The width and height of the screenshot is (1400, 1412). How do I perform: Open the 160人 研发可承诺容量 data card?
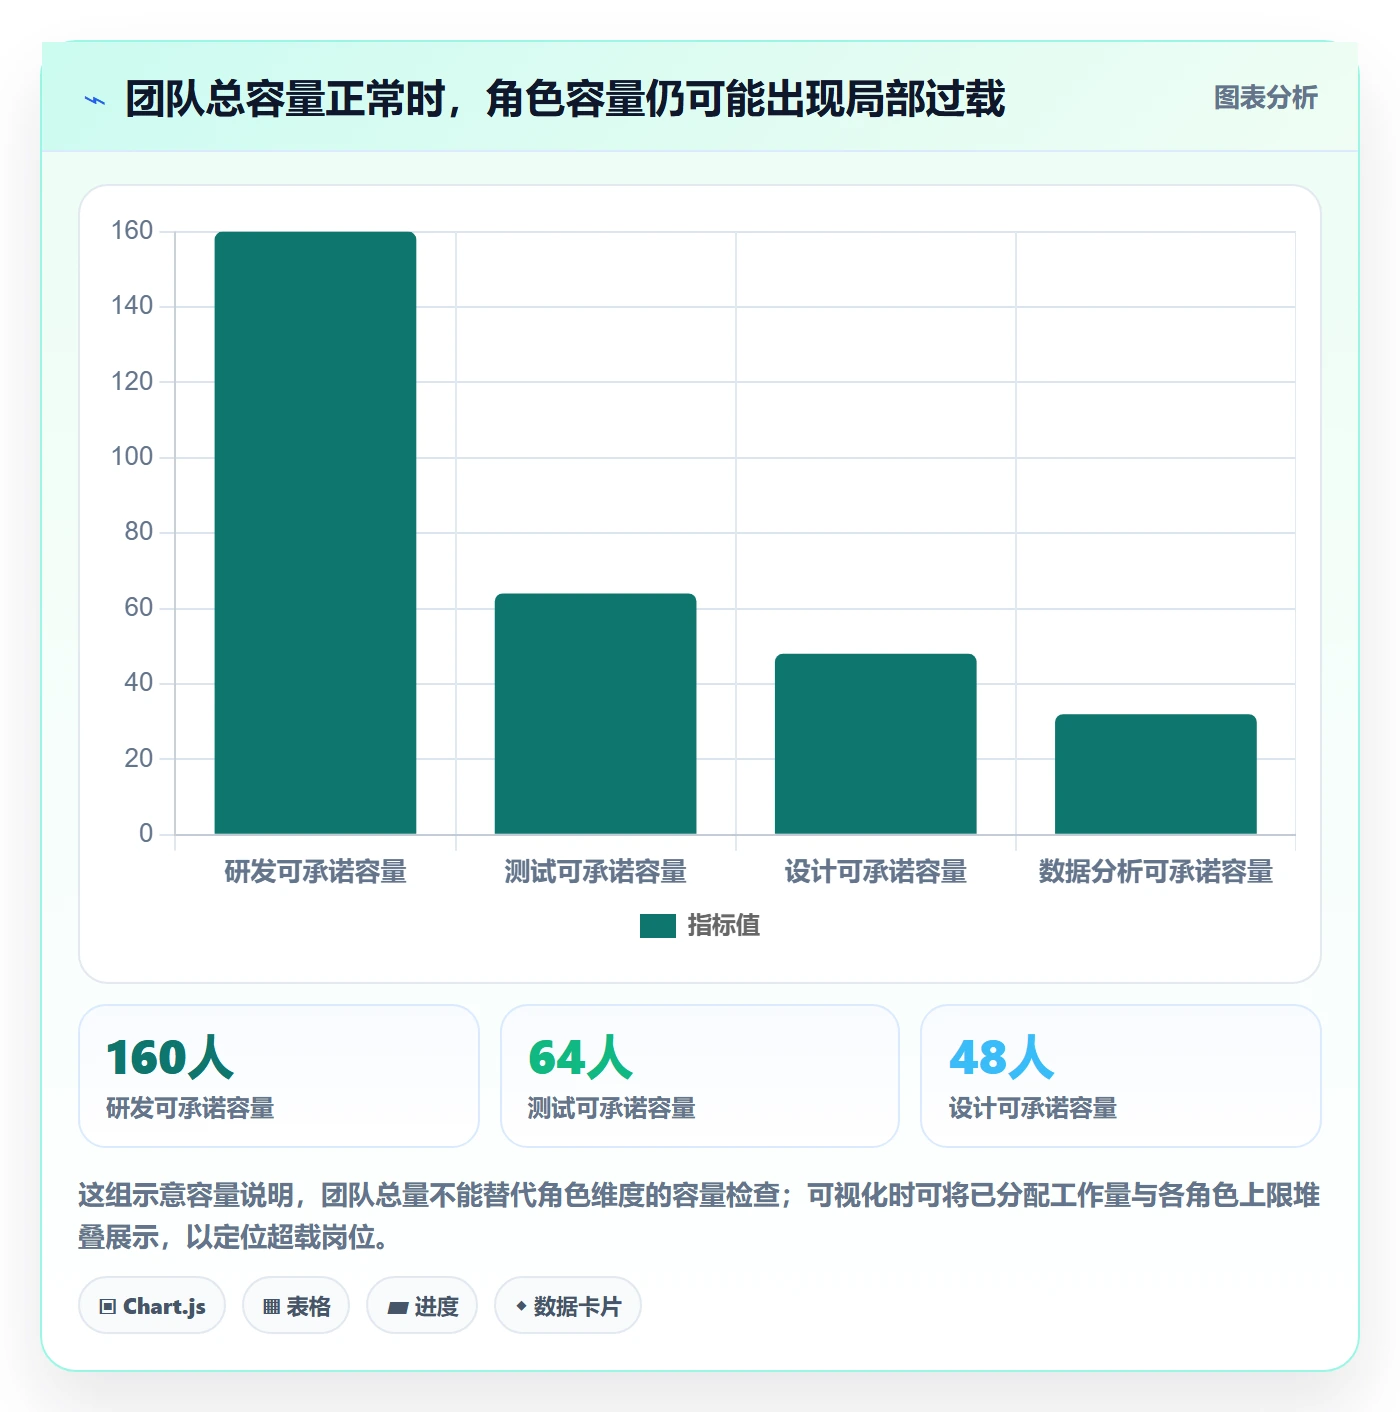pyautogui.click(x=279, y=1076)
